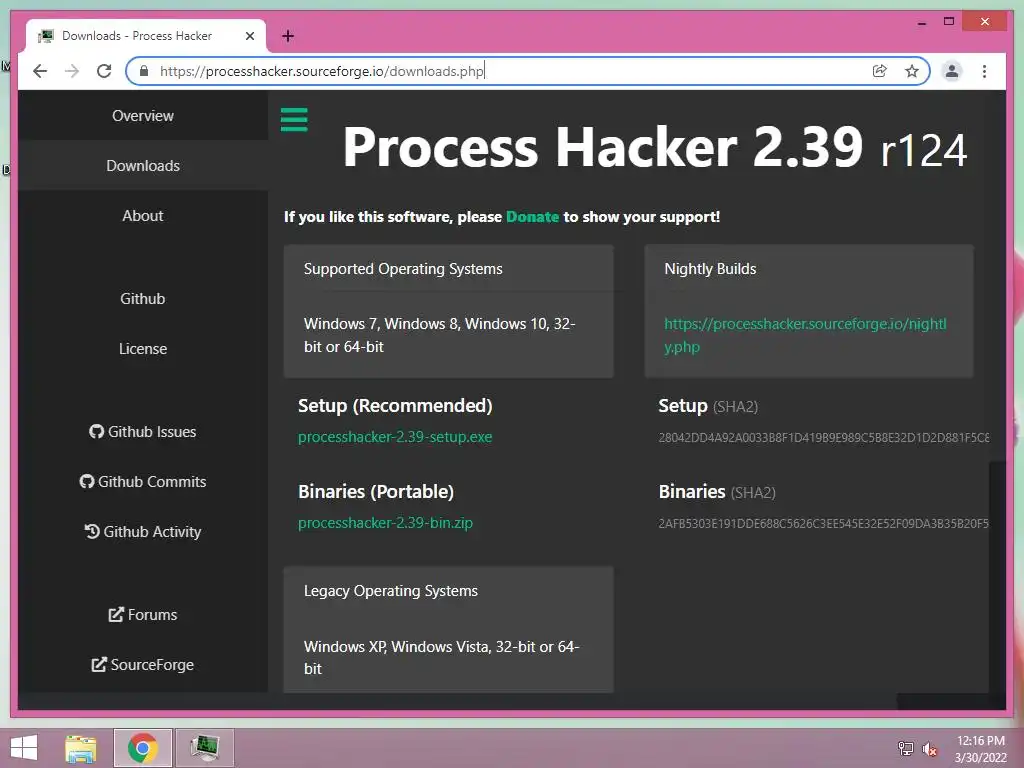Close the Downloads - Process Hacker tab
Image resolution: width=1024 pixels, height=768 pixels.
(249, 36)
